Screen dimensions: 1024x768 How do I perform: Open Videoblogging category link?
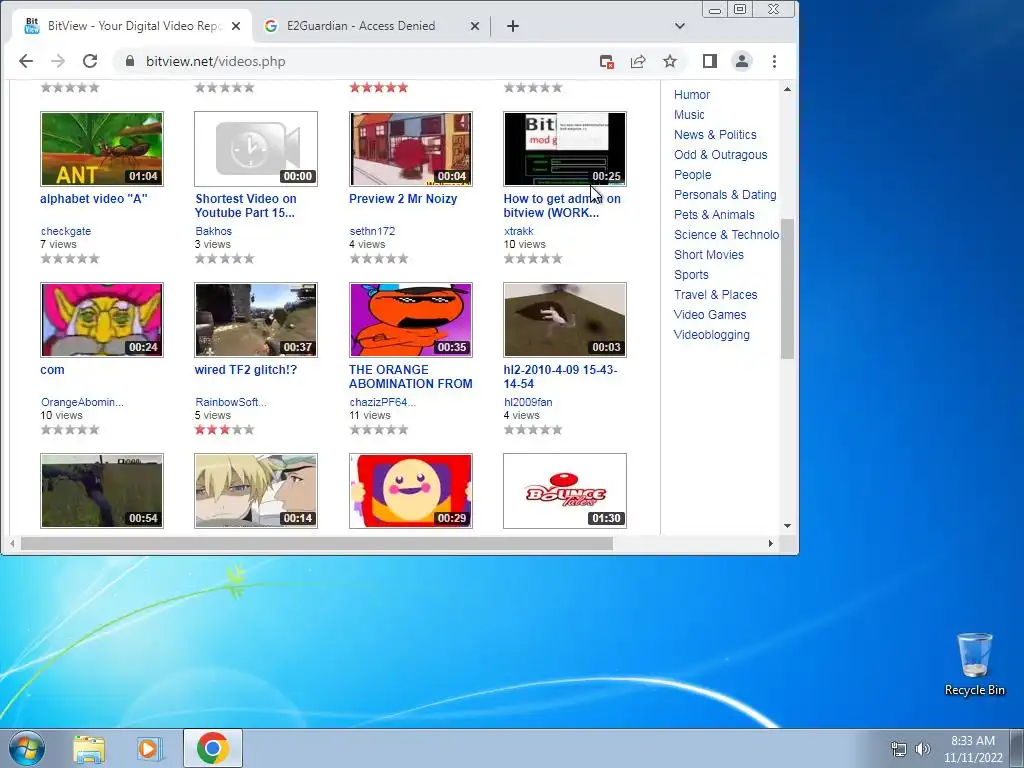pos(711,335)
